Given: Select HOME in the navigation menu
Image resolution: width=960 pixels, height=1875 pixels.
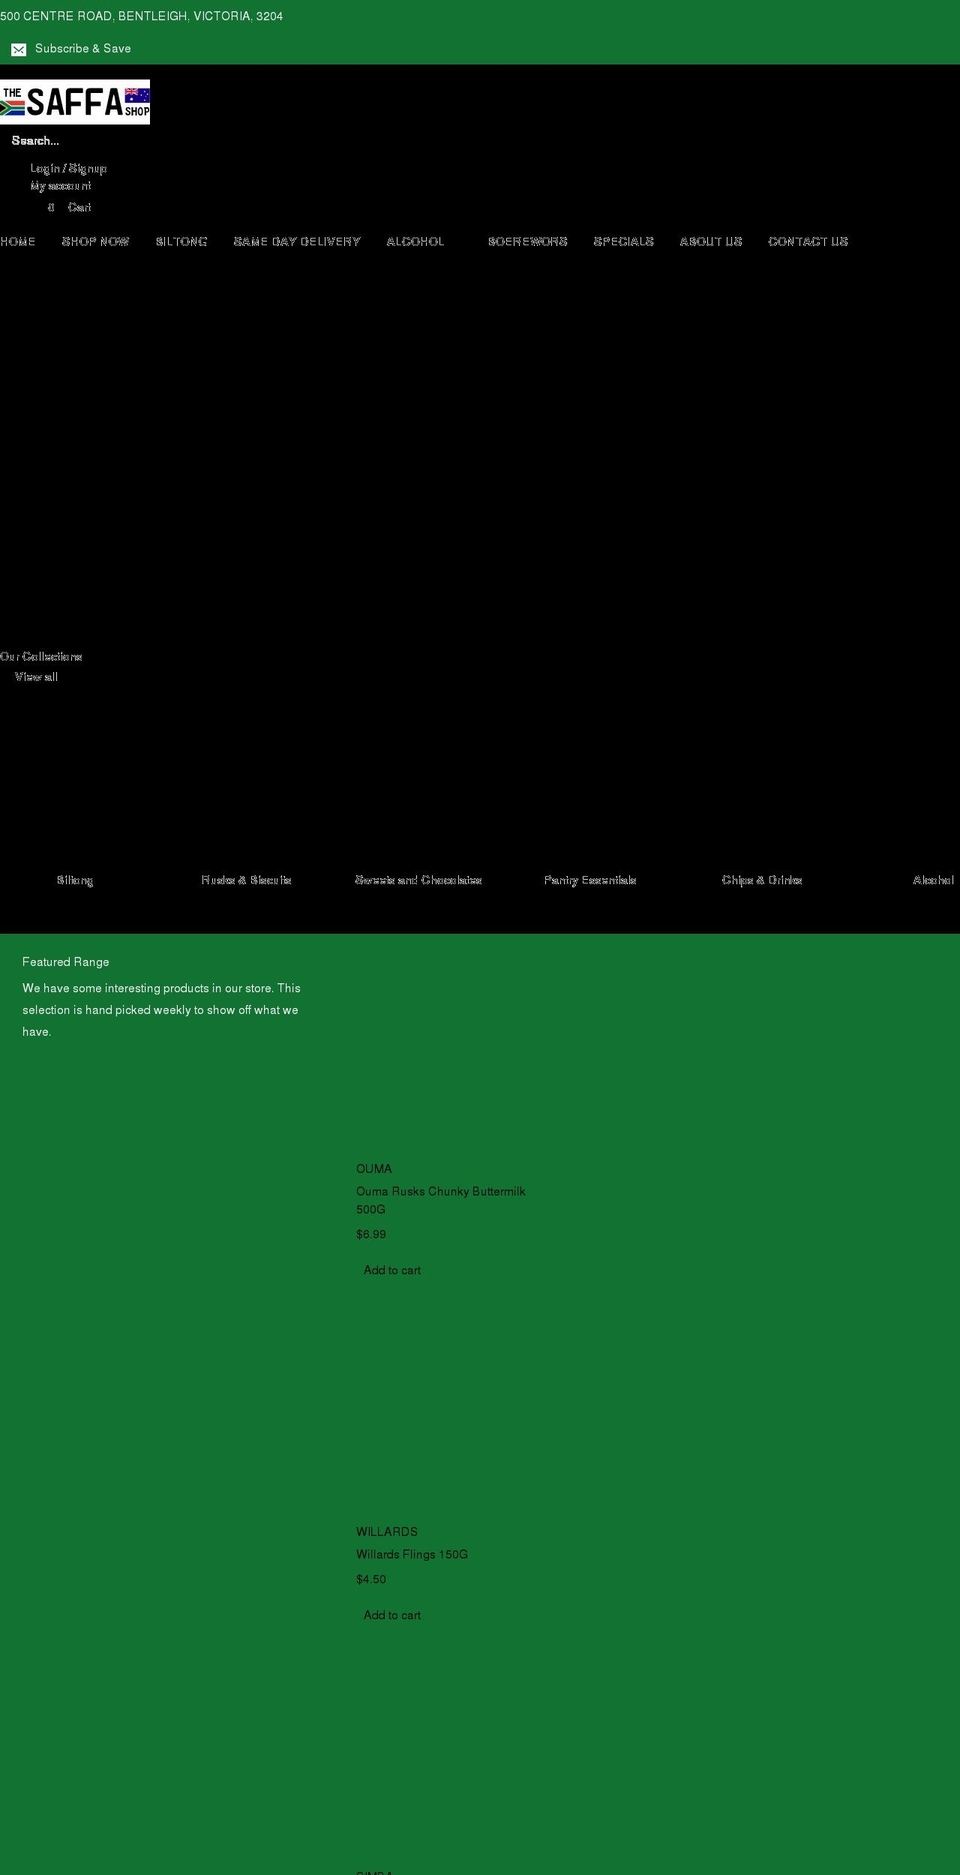Looking at the screenshot, I should pos(18,242).
